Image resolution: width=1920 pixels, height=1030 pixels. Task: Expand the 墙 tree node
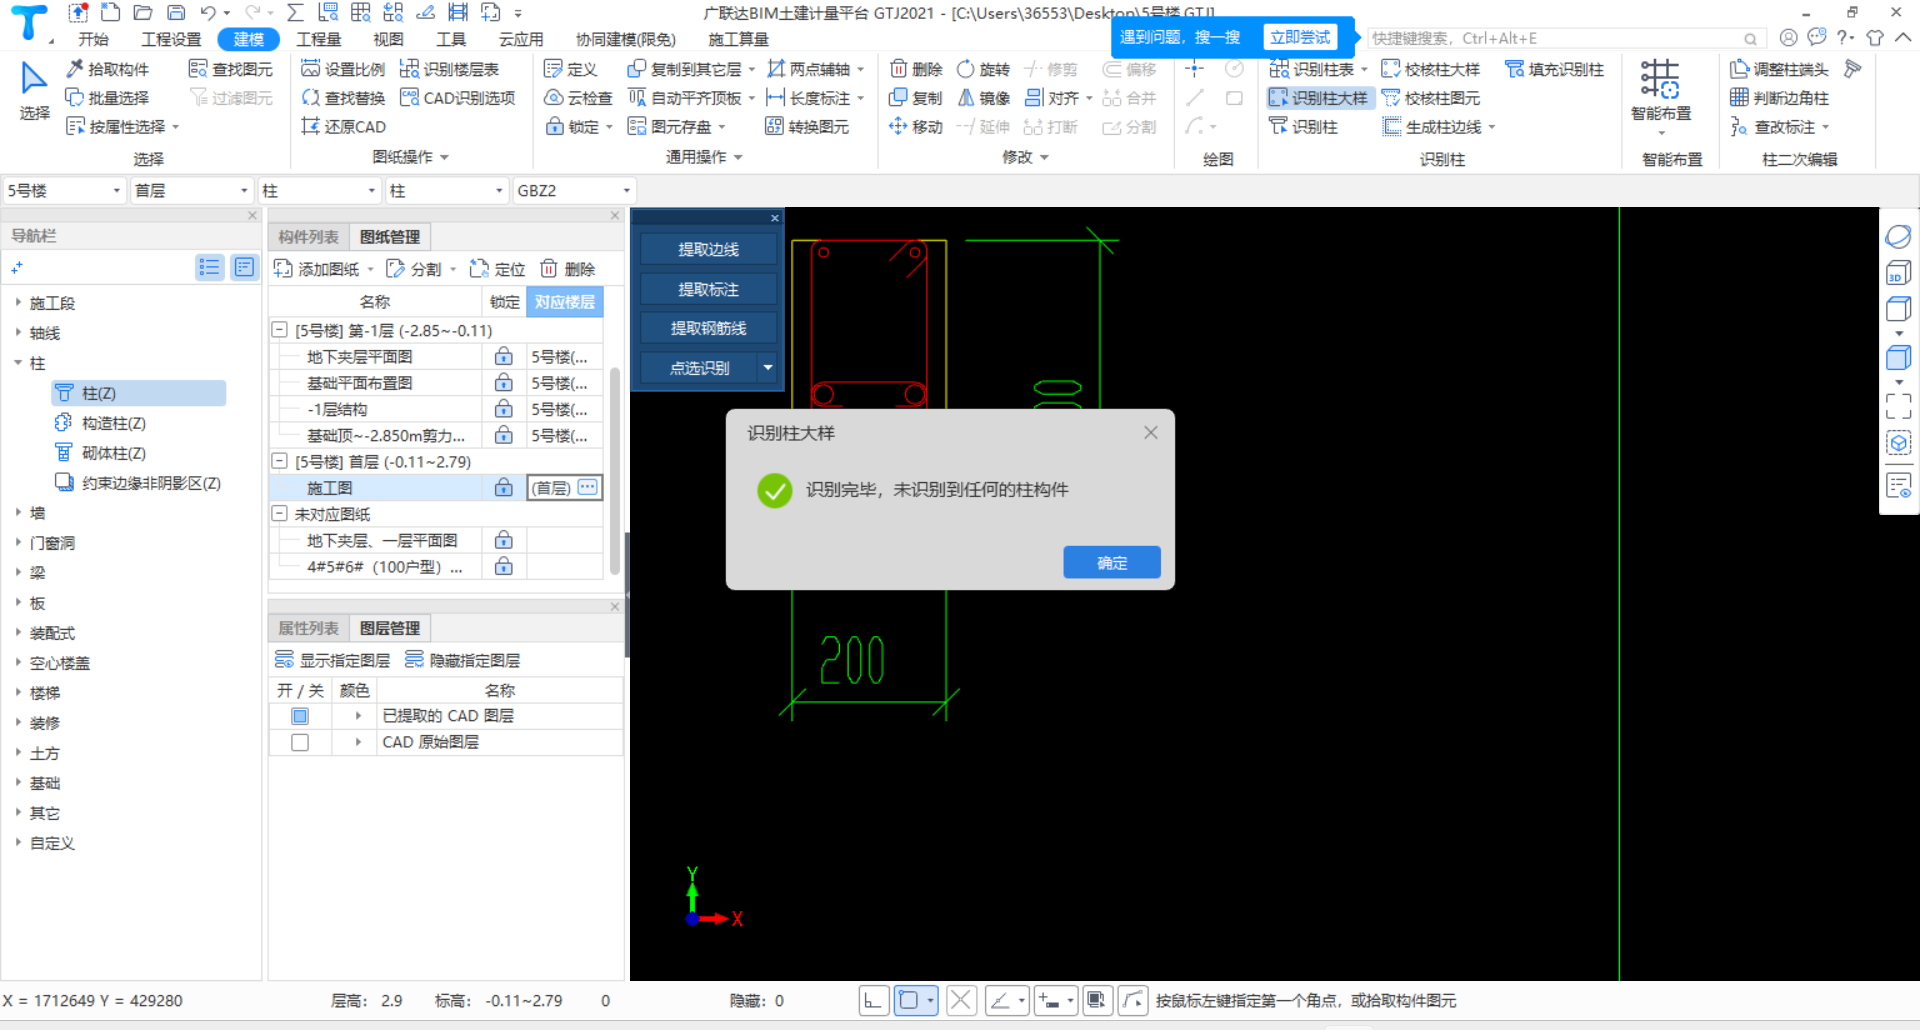coord(18,512)
